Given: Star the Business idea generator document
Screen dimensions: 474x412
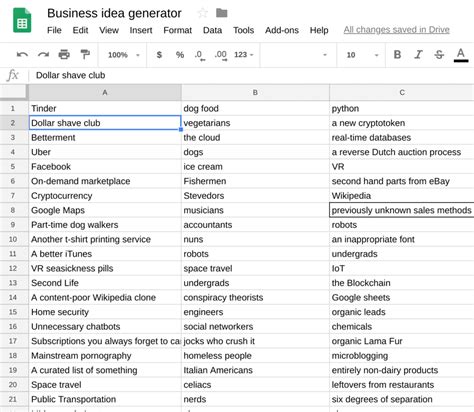Looking at the screenshot, I should pyautogui.click(x=203, y=13).
